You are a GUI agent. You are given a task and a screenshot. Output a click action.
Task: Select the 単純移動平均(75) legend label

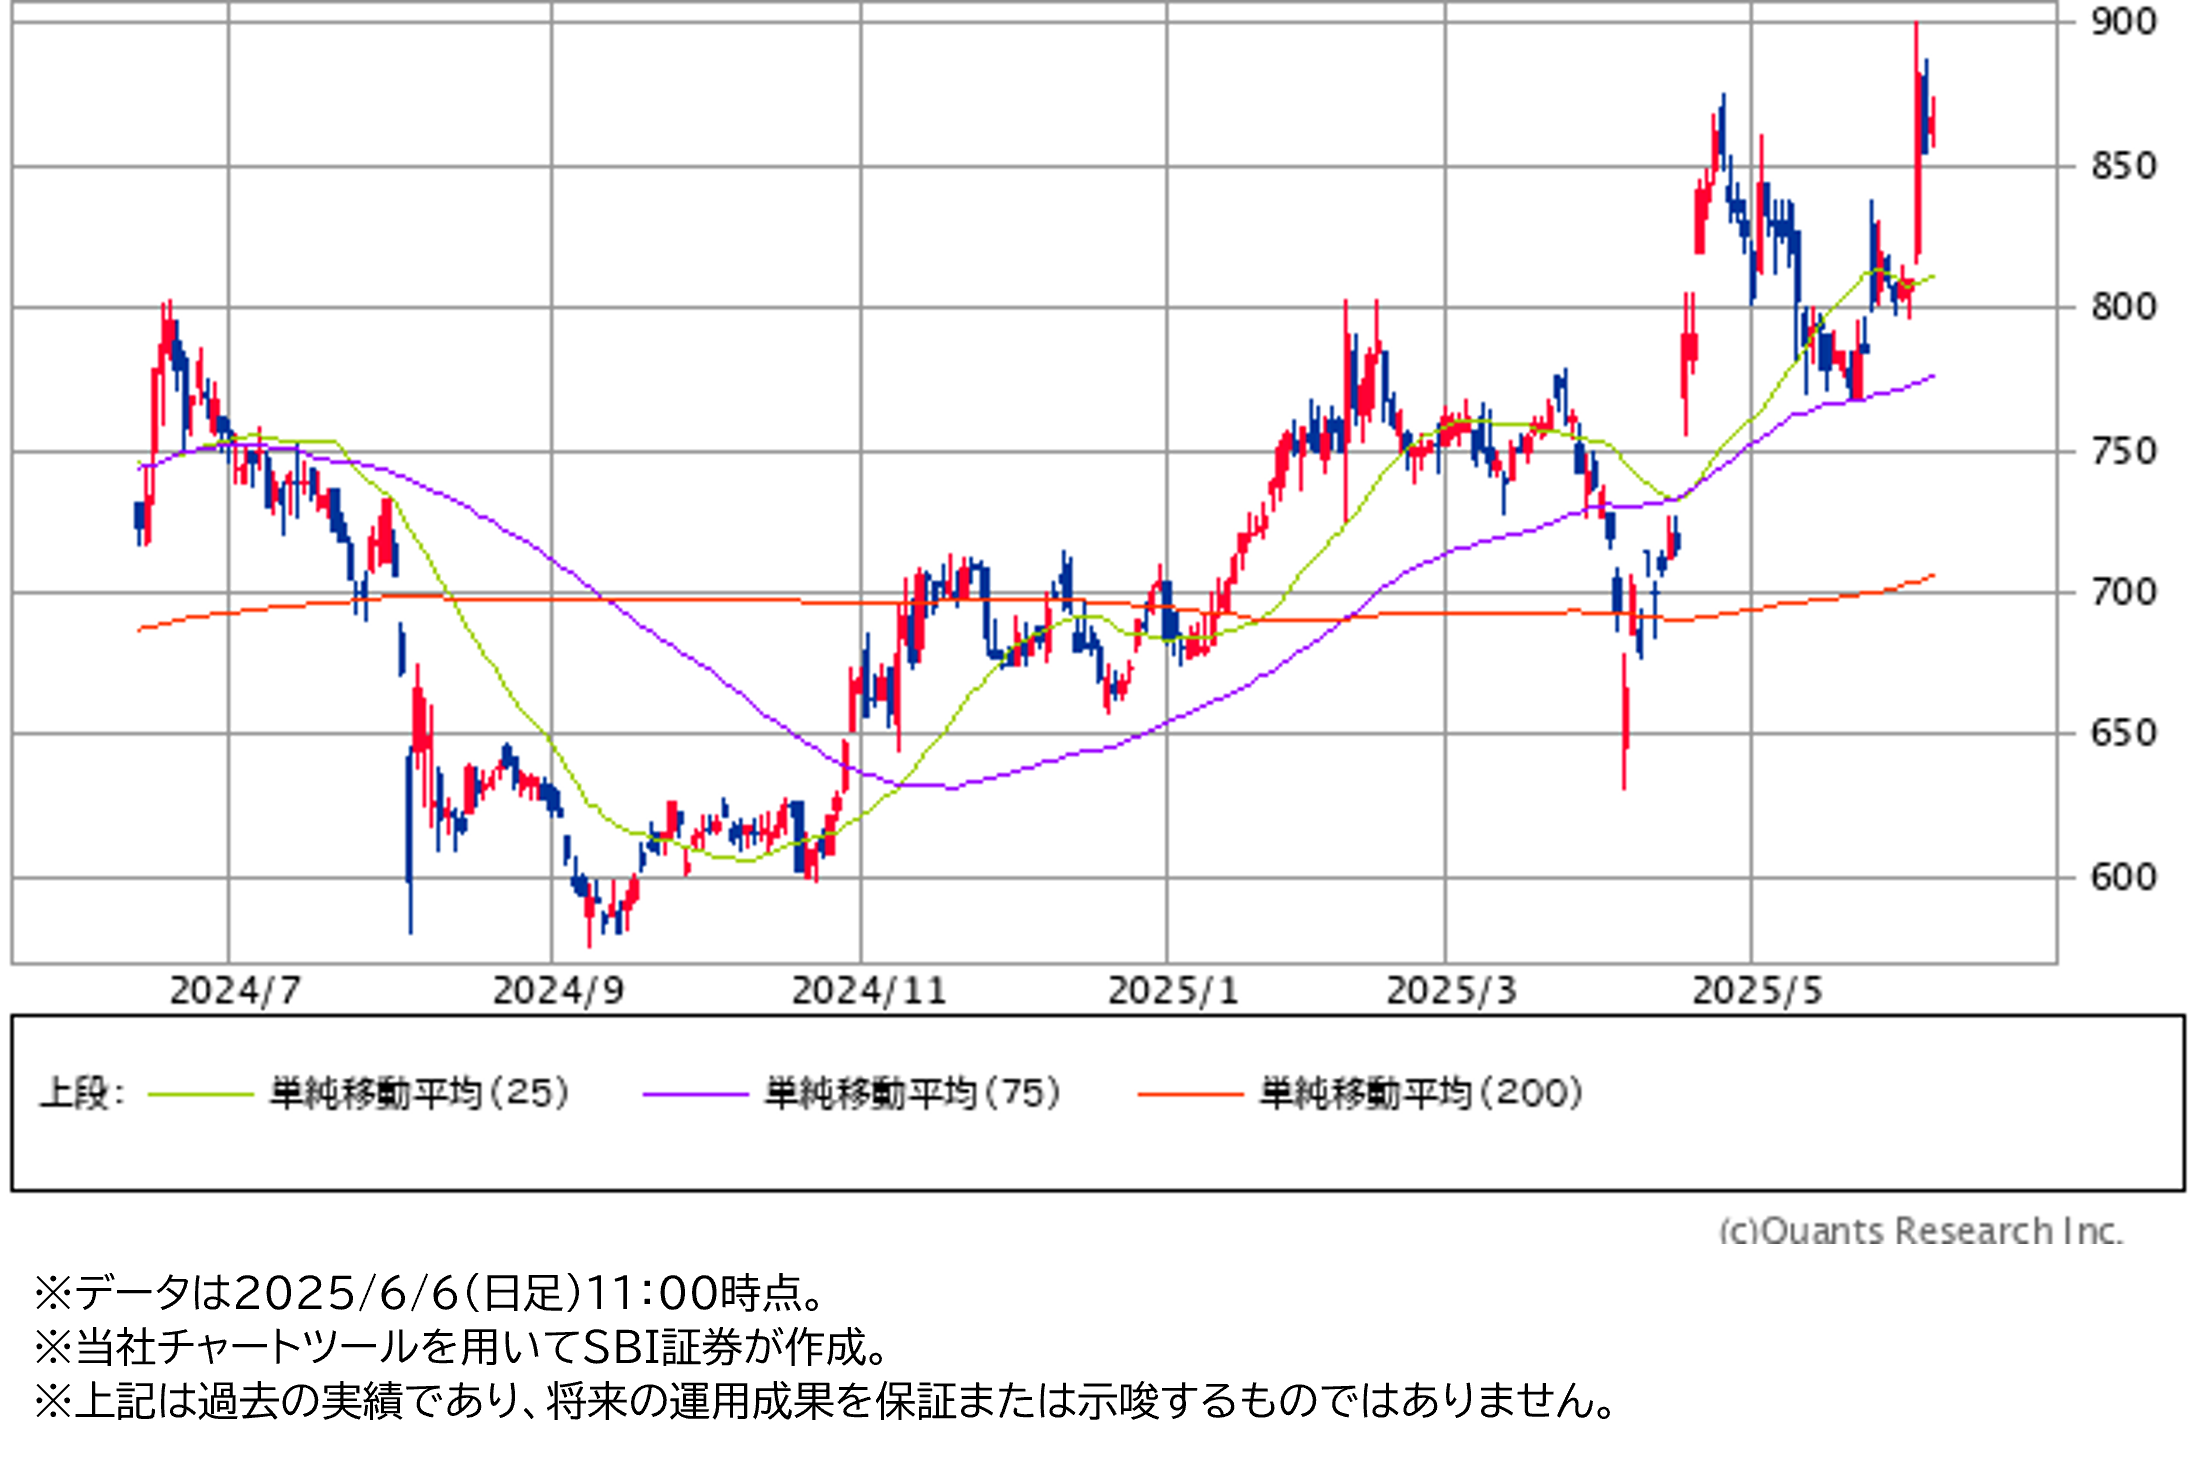(x=913, y=1093)
